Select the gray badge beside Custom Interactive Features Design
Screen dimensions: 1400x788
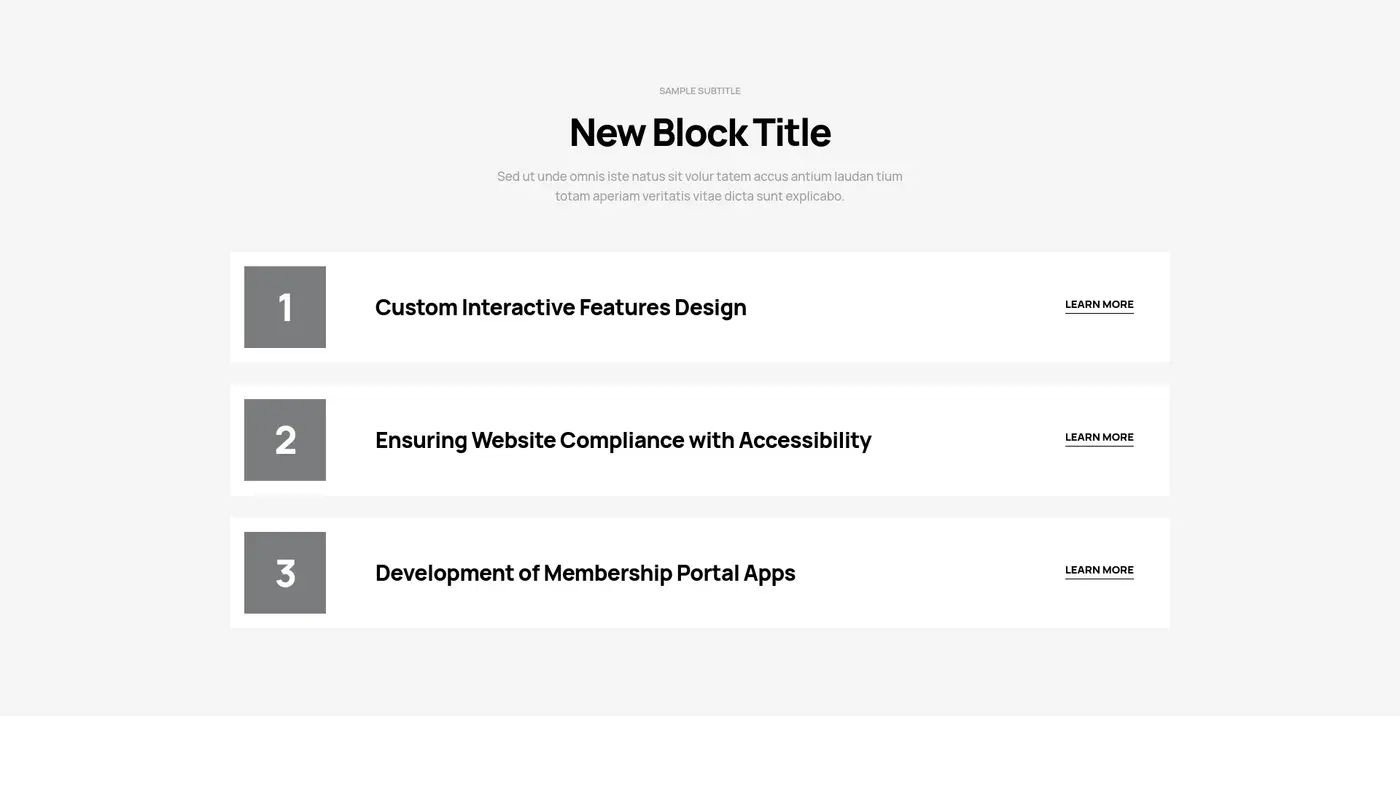pos(284,307)
